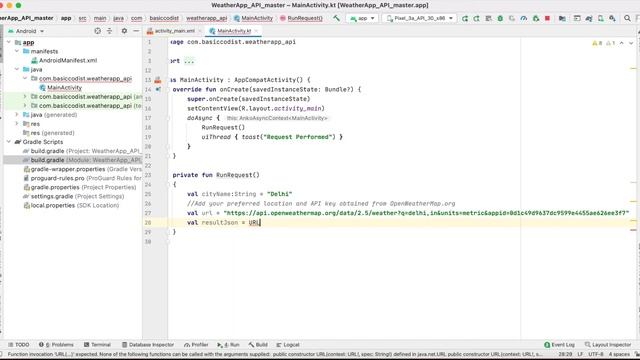Collapse the Gradle Scripts node

click(9, 142)
